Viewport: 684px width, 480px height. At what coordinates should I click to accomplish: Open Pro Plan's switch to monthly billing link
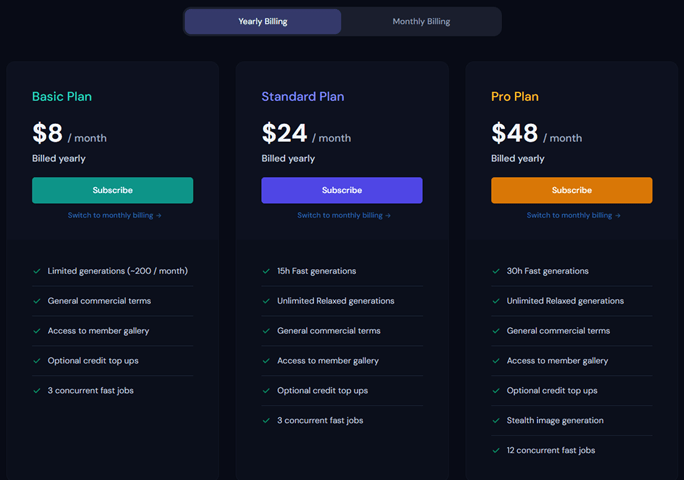point(573,215)
